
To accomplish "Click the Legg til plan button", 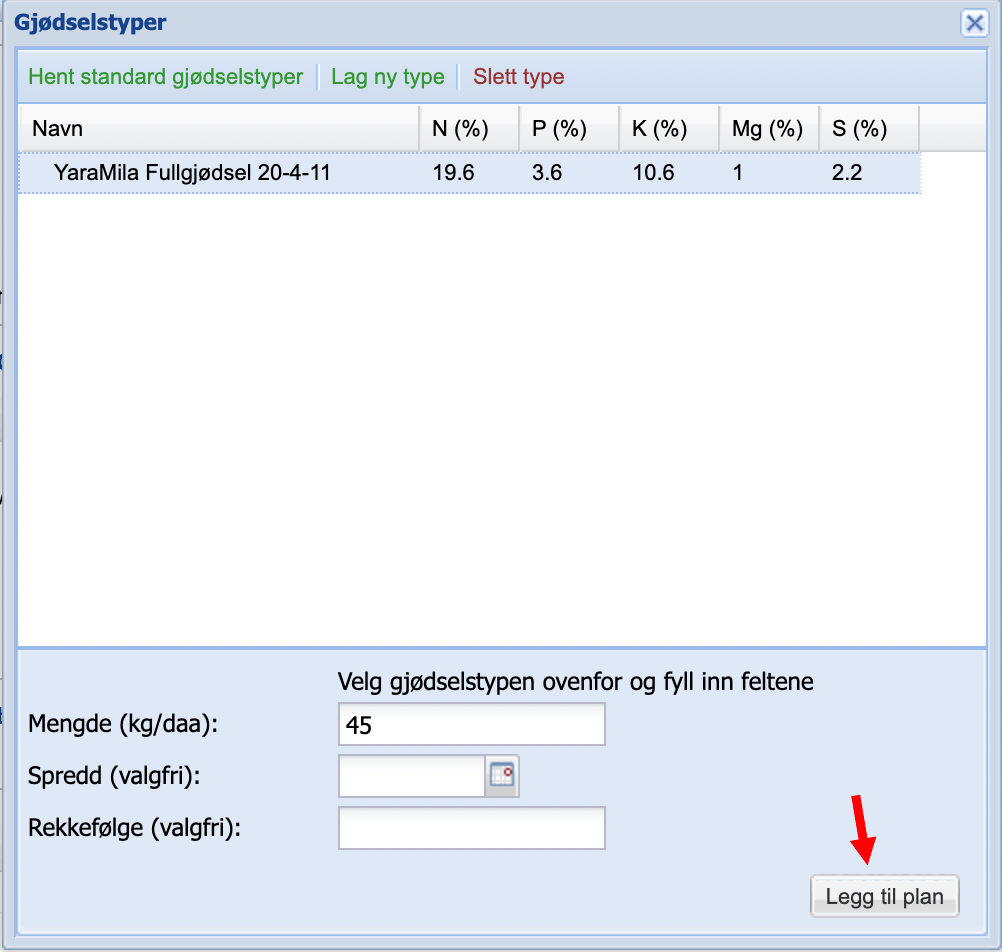I will pyautogui.click(x=884, y=896).
